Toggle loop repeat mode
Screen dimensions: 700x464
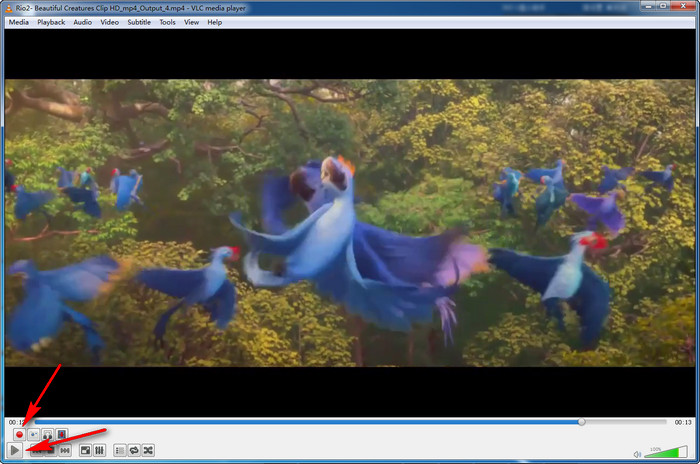pos(134,451)
